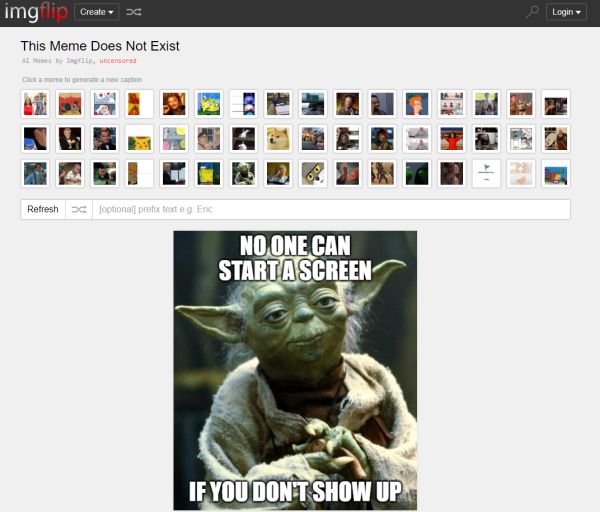Viewport: 600px width, 512px height.
Task: Focus the optional prefix text field
Action: pos(330,209)
